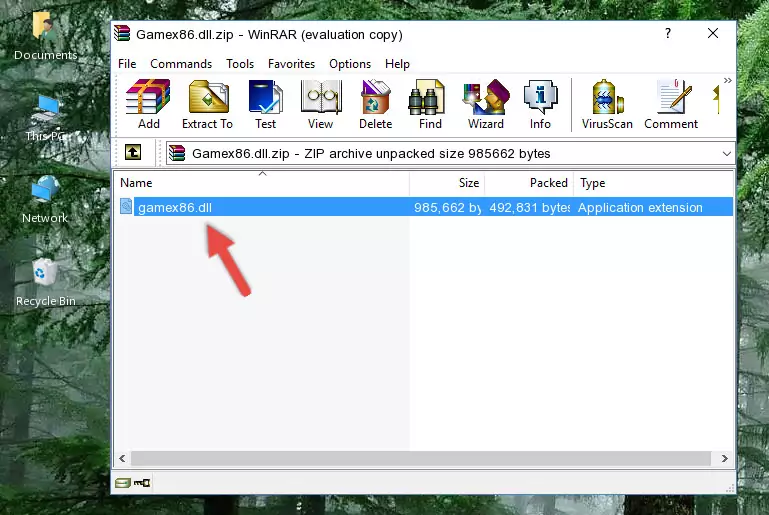The image size is (769, 515).
Task: Click the 985,662 size cell
Action: (447, 207)
